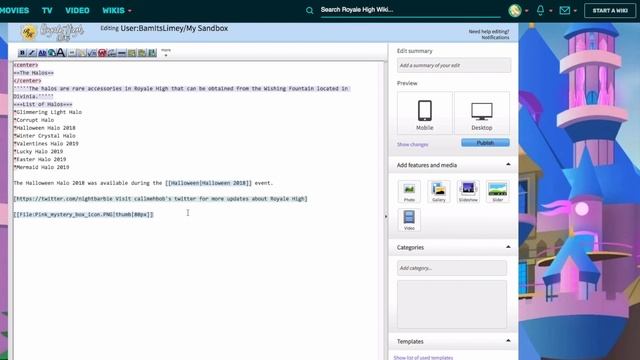Screen dimensions: 640x360
Task: Collapse the Categories section
Action: coord(508,247)
